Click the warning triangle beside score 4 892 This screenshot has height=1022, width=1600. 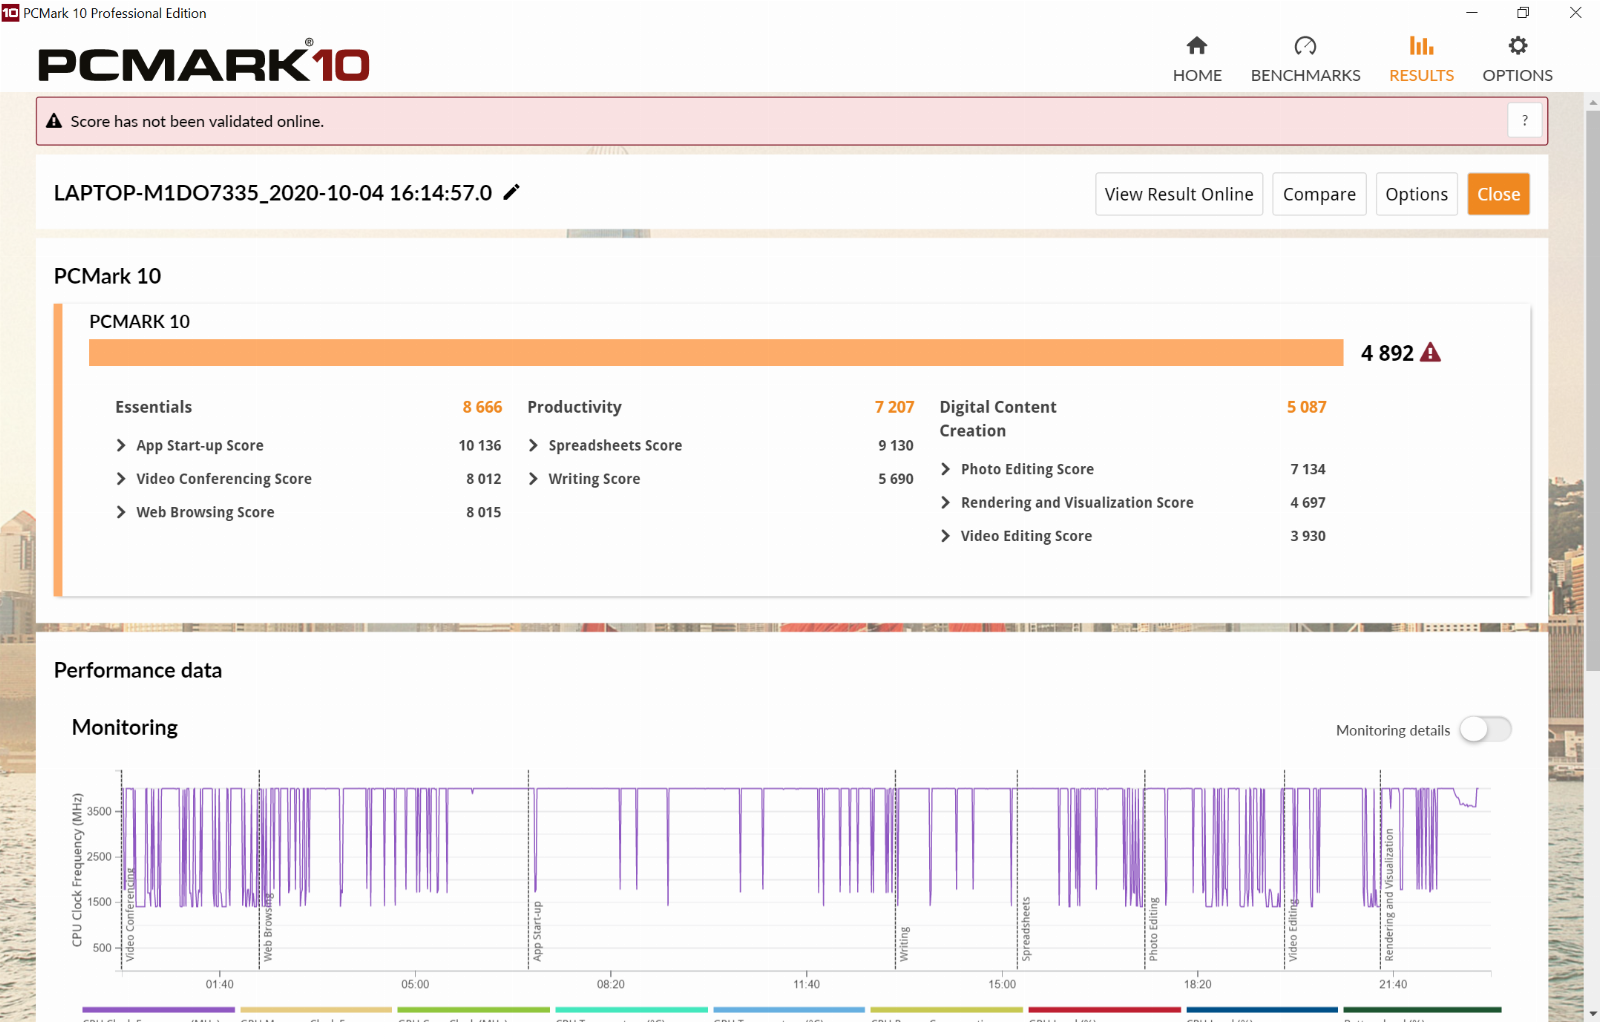click(x=1430, y=353)
